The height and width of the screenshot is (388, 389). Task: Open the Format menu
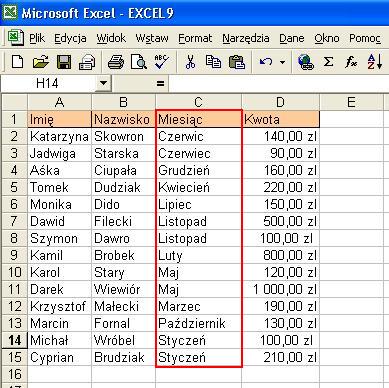coord(195,38)
